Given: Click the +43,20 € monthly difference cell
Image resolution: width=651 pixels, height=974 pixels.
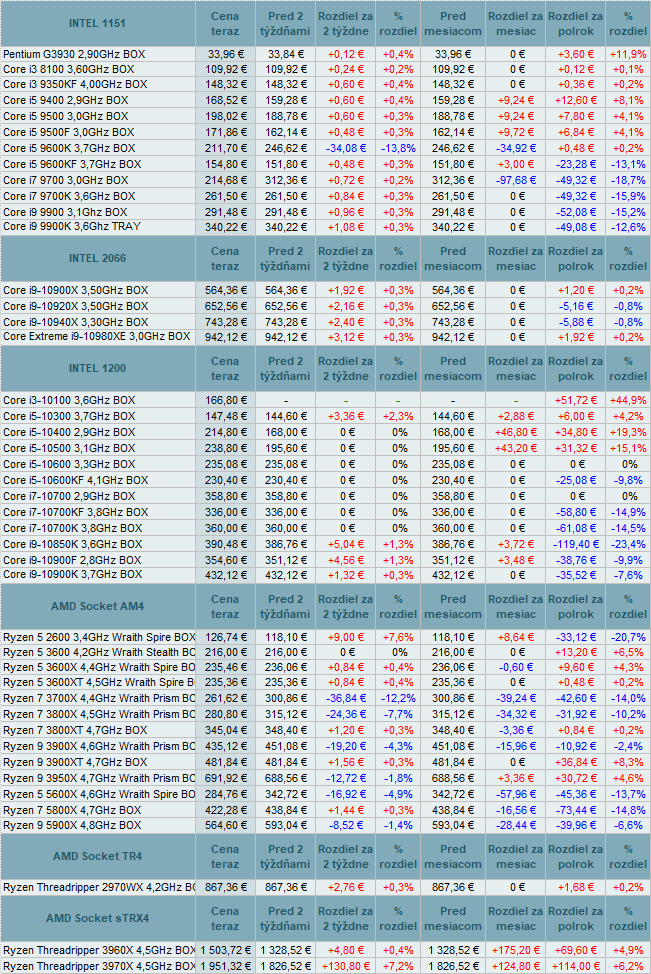Looking at the screenshot, I should click(x=516, y=448).
